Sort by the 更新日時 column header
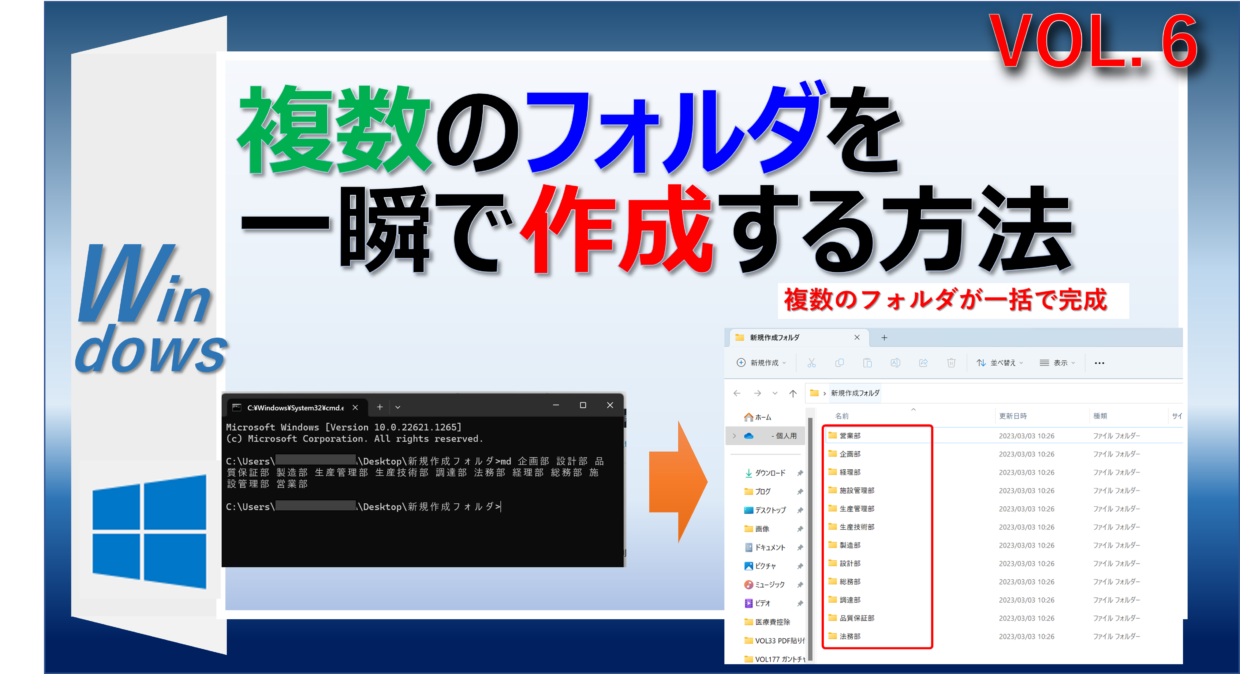The image size is (1240, 674). (x=1012, y=415)
